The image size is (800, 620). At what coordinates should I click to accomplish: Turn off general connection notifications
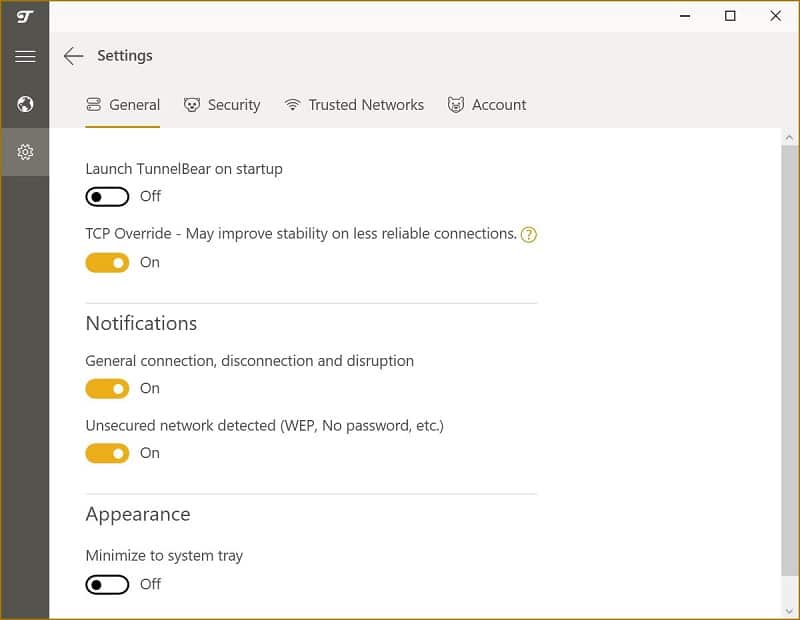pyautogui.click(x=107, y=389)
